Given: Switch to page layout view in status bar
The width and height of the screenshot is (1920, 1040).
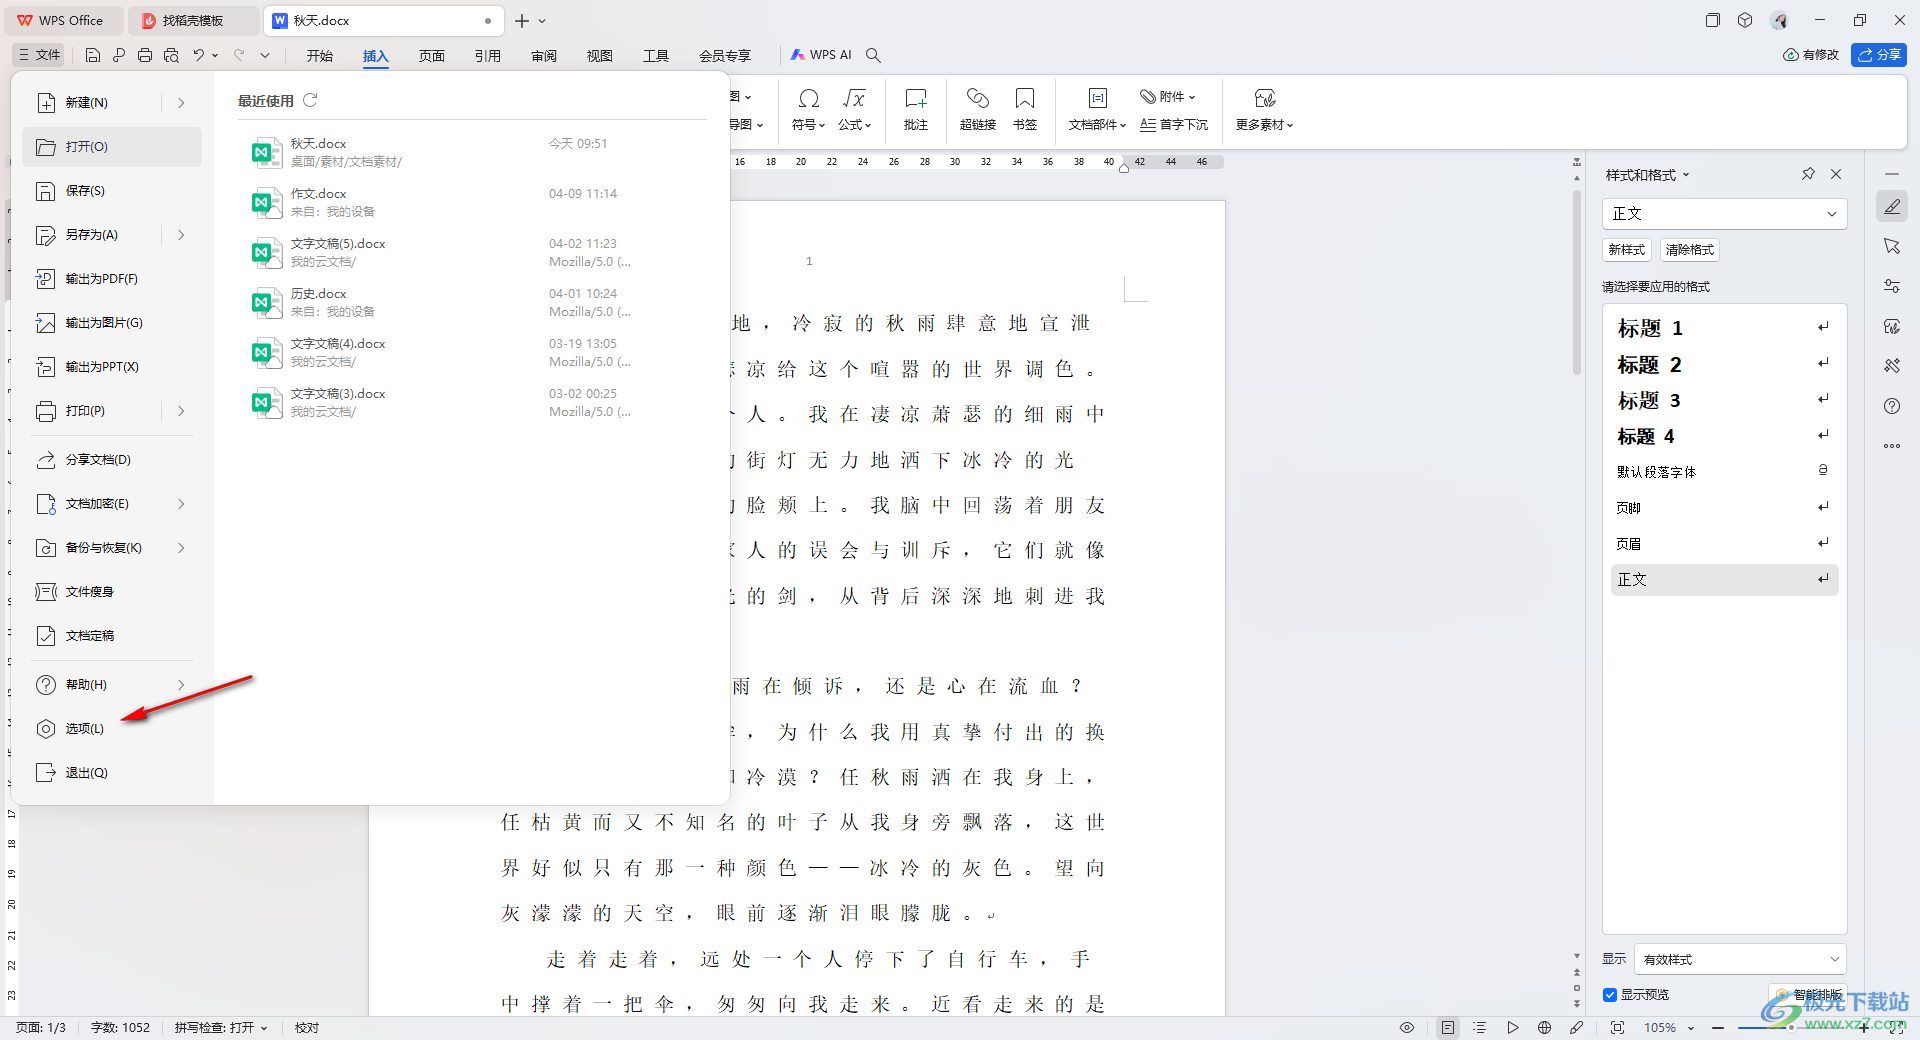Looking at the screenshot, I should (x=1447, y=1027).
